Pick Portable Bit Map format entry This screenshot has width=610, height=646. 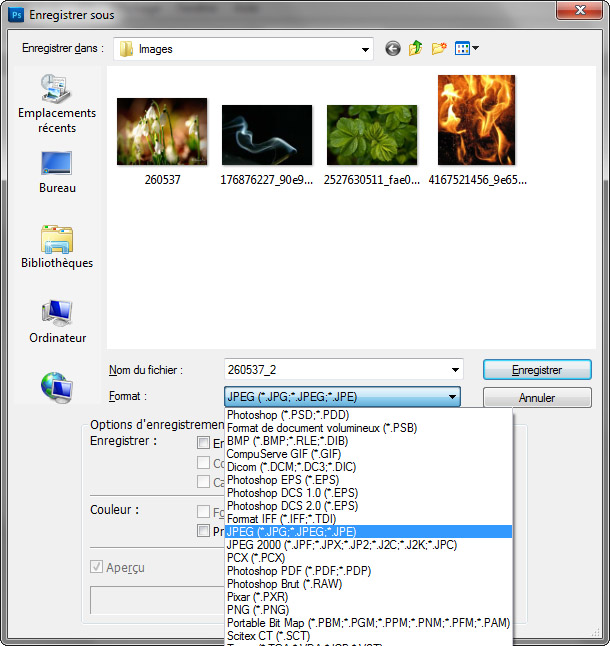(369, 623)
